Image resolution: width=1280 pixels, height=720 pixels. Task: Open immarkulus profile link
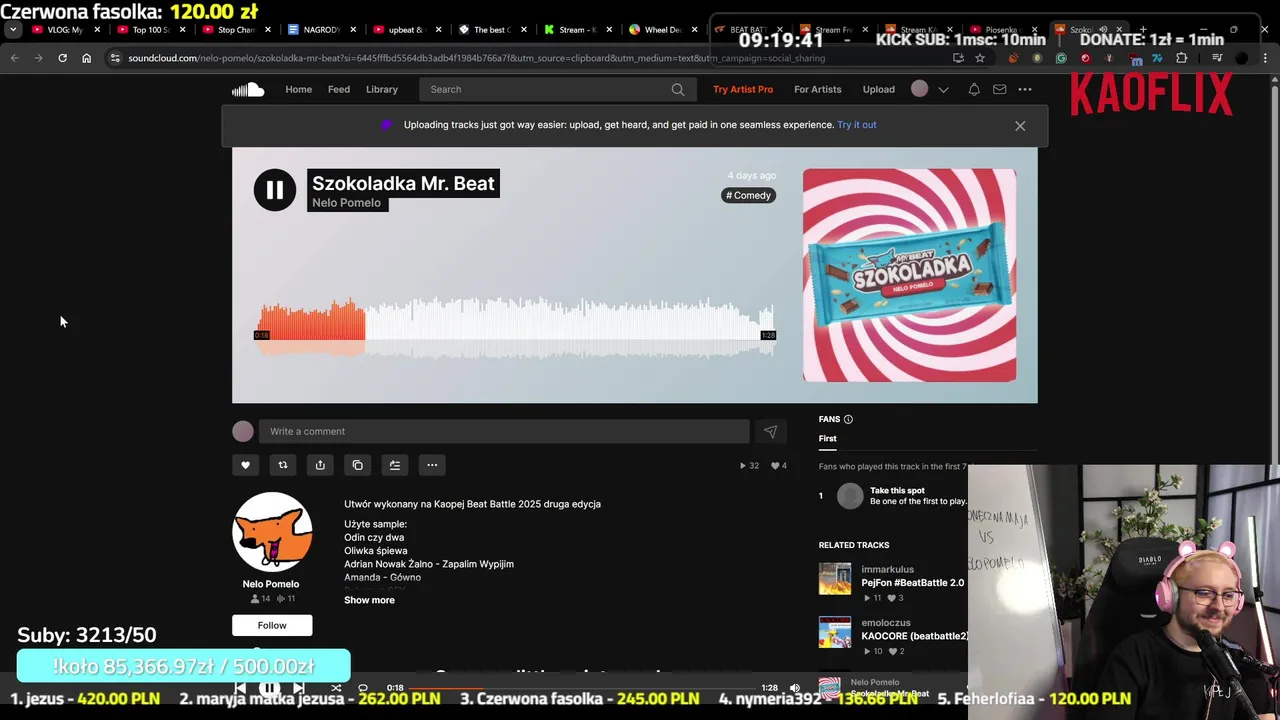coord(887,569)
